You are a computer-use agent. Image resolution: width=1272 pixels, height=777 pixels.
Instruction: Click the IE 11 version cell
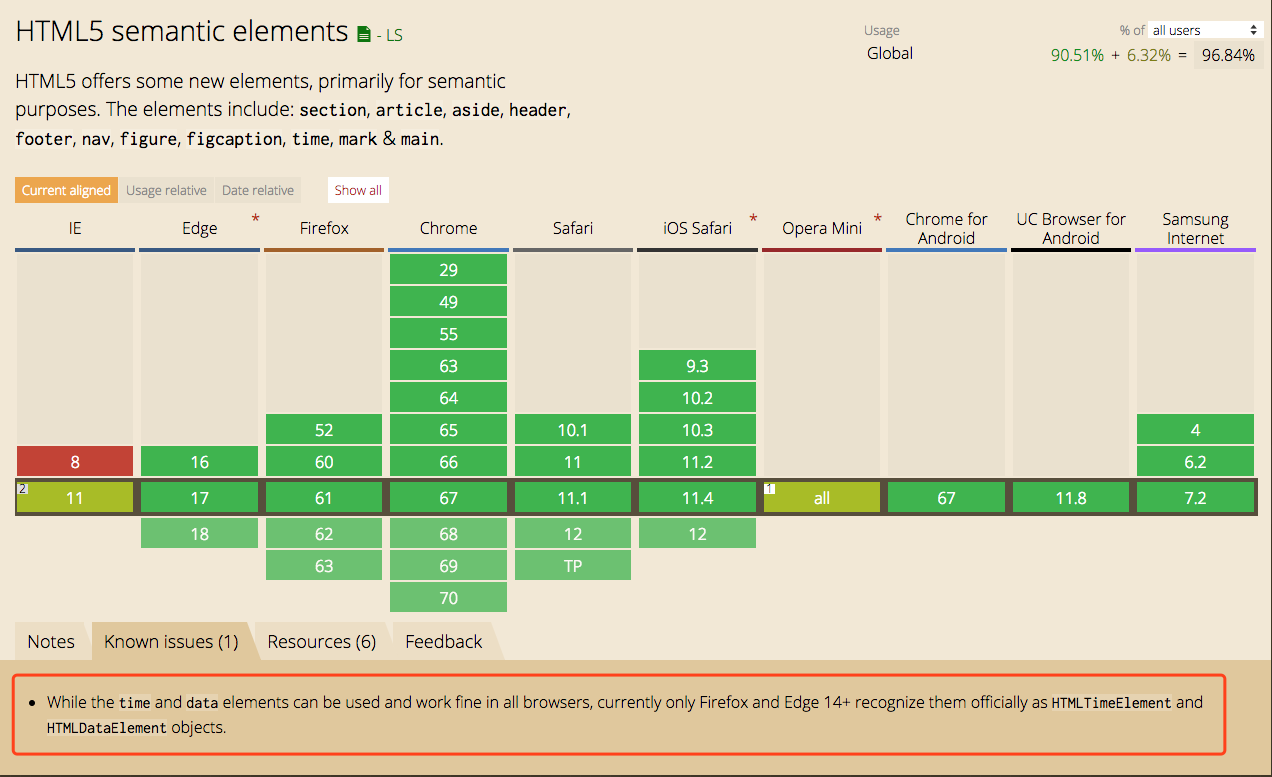coord(75,498)
